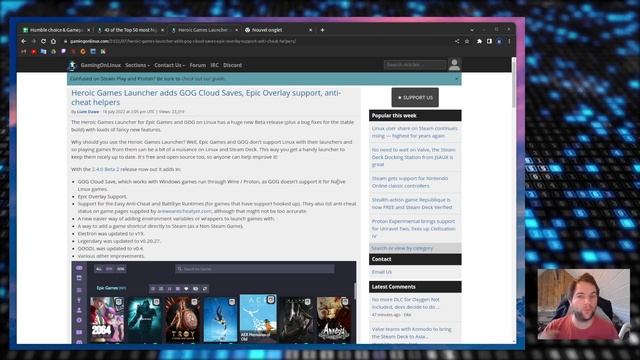Open the YouTube bookmark icon
The height and width of the screenshot is (360, 640).
33,51
